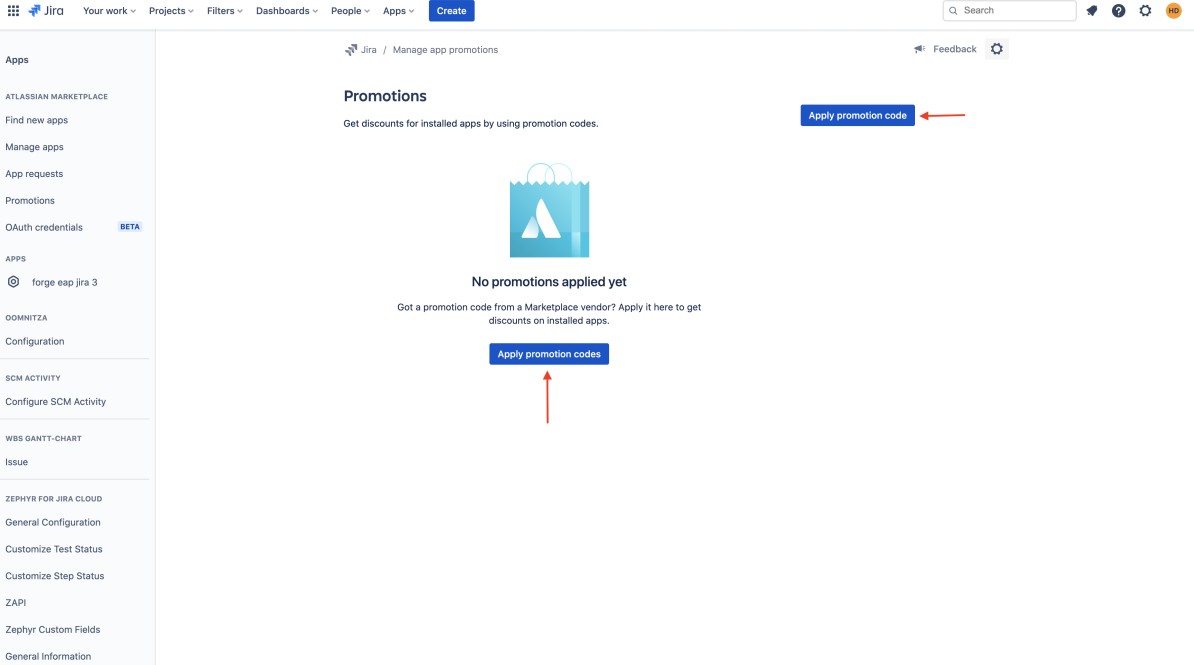The image size is (1194, 665).
Task: Click the Jira logo in the navigation bar
Action: pos(45,11)
